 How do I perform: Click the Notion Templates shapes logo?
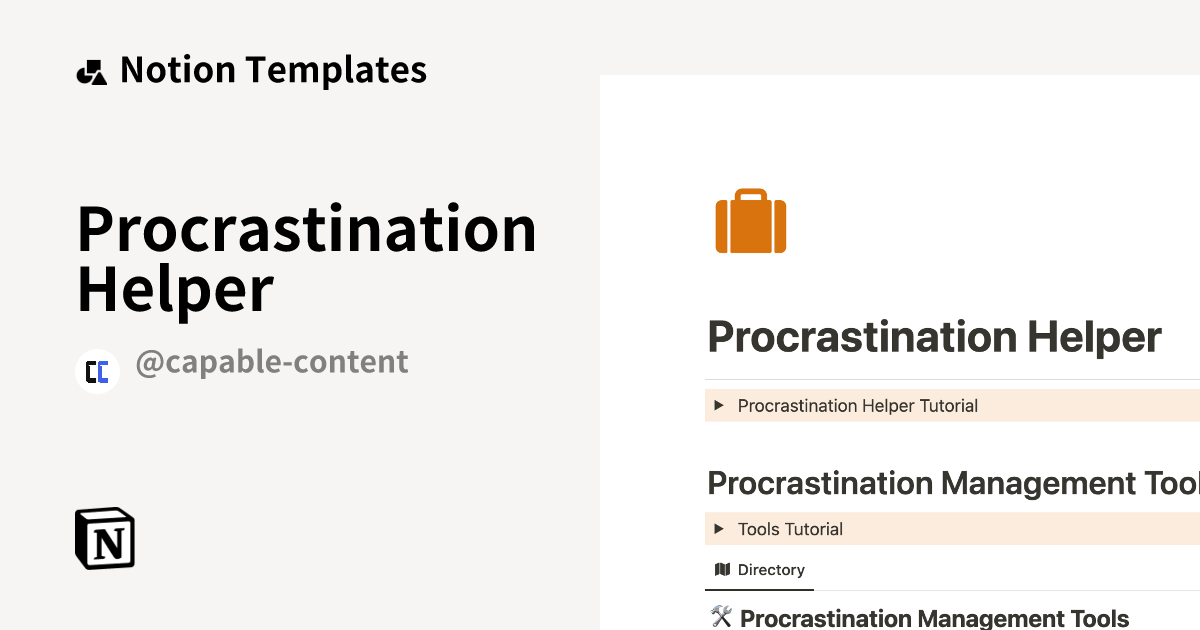click(92, 70)
